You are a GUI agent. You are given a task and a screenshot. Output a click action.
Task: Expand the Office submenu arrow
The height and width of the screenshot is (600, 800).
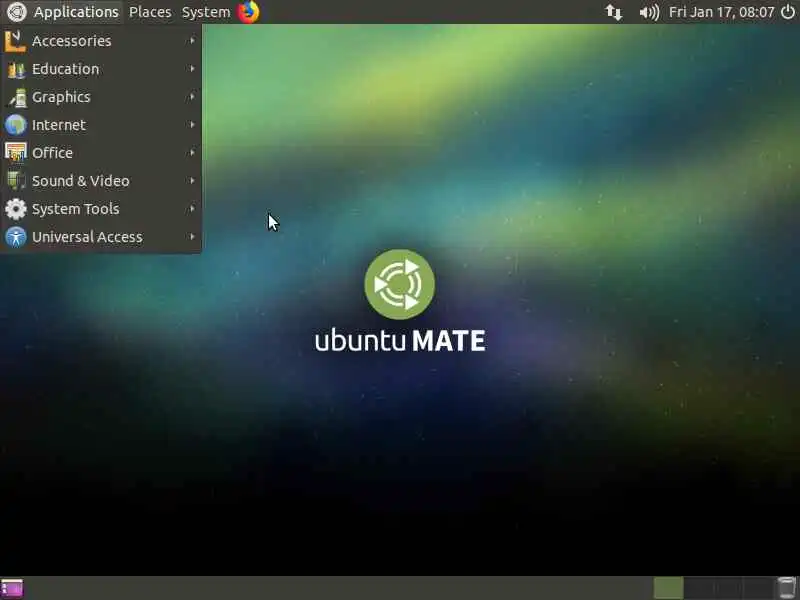192,153
